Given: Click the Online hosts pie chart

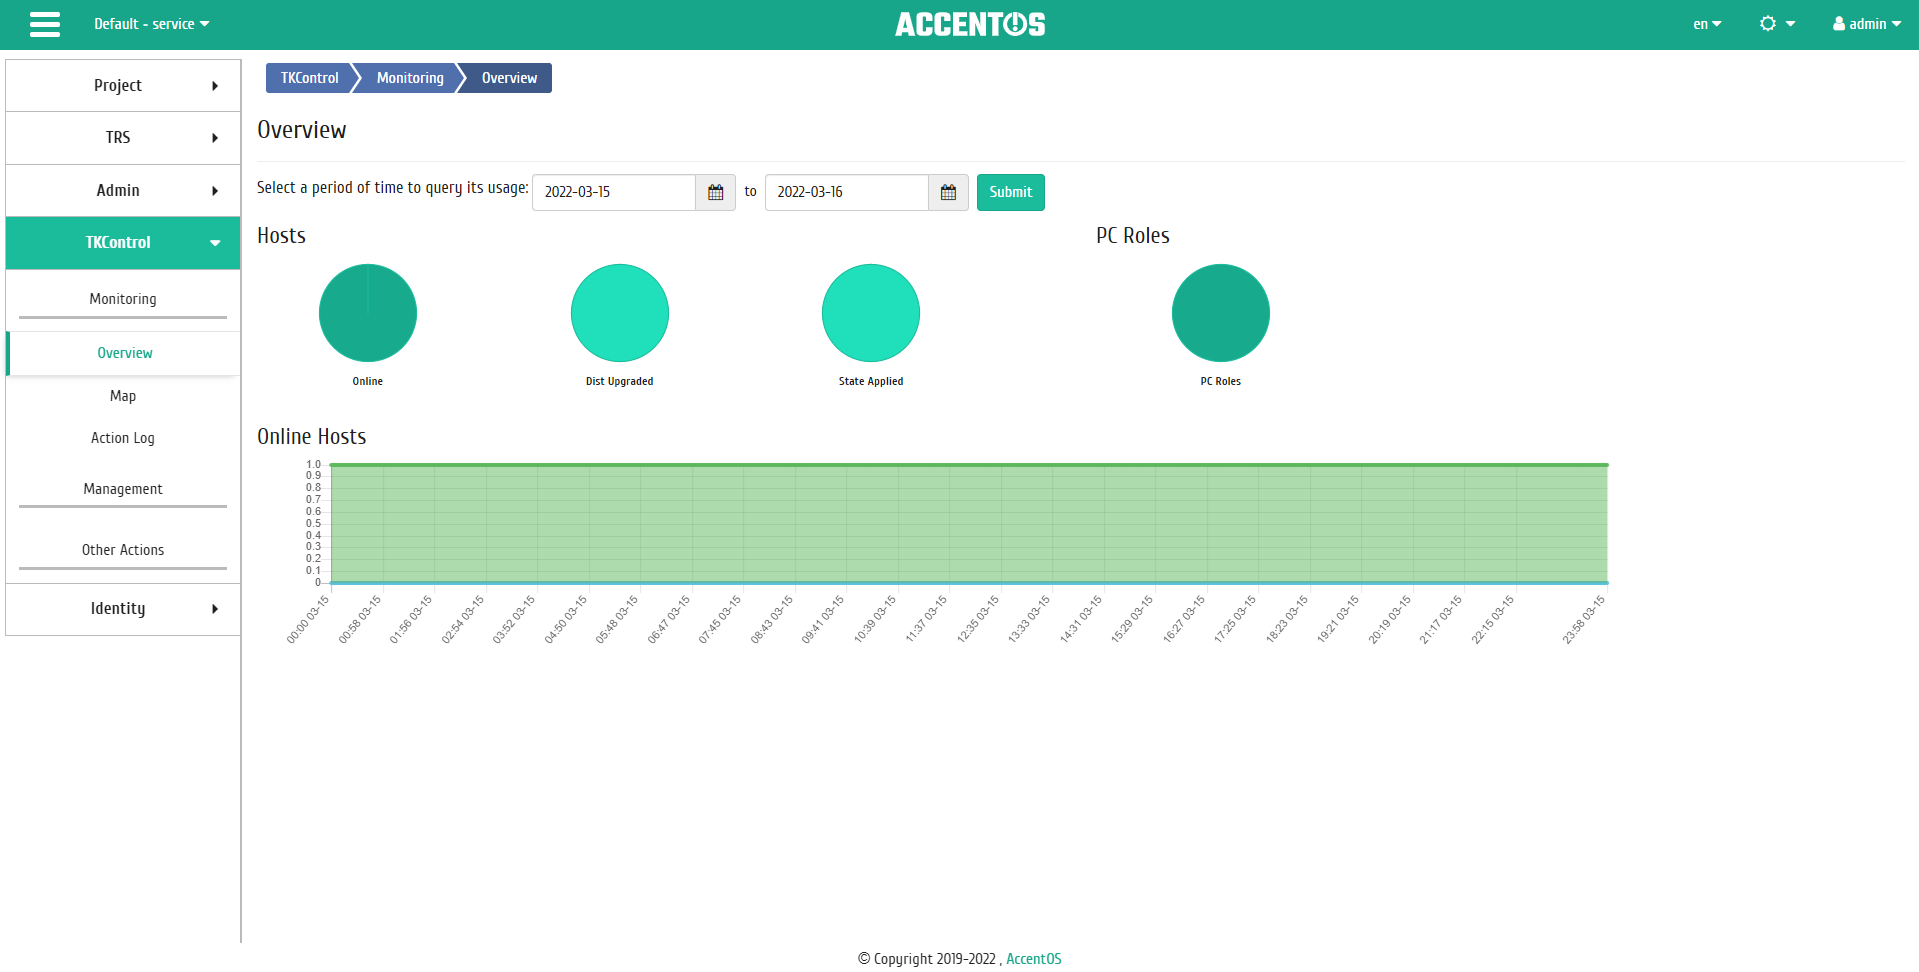Looking at the screenshot, I should (x=368, y=313).
